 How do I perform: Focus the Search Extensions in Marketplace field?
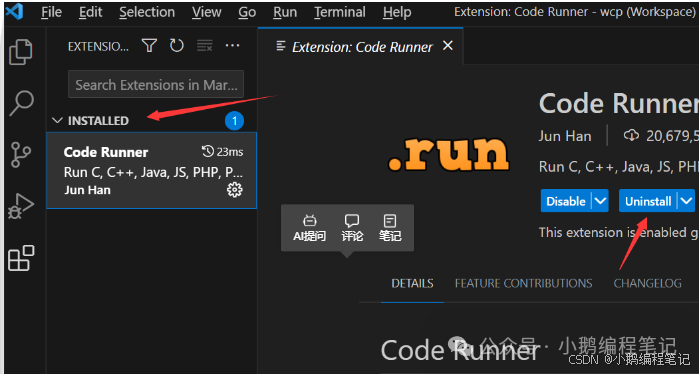pyautogui.click(x=156, y=84)
